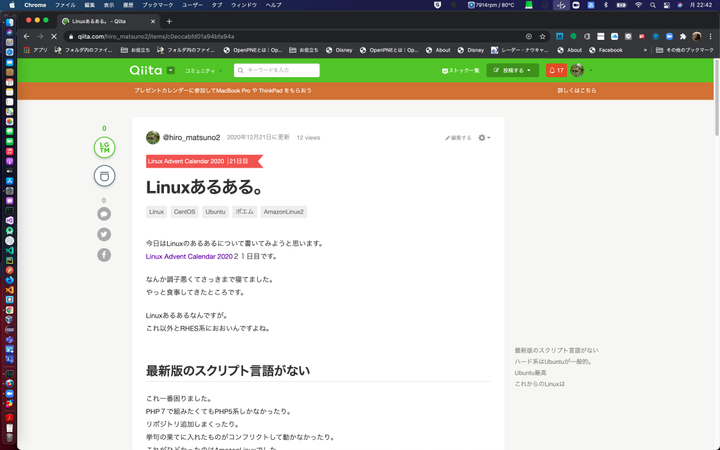The image size is (720, 450).
Task: Open the comments bubble icon
Action: coord(104,214)
